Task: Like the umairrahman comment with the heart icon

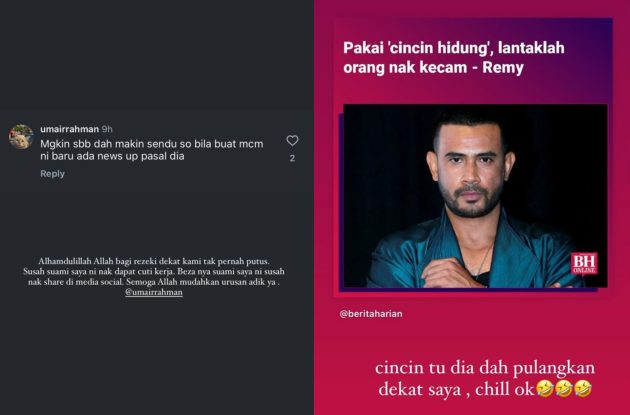Action: point(292,141)
